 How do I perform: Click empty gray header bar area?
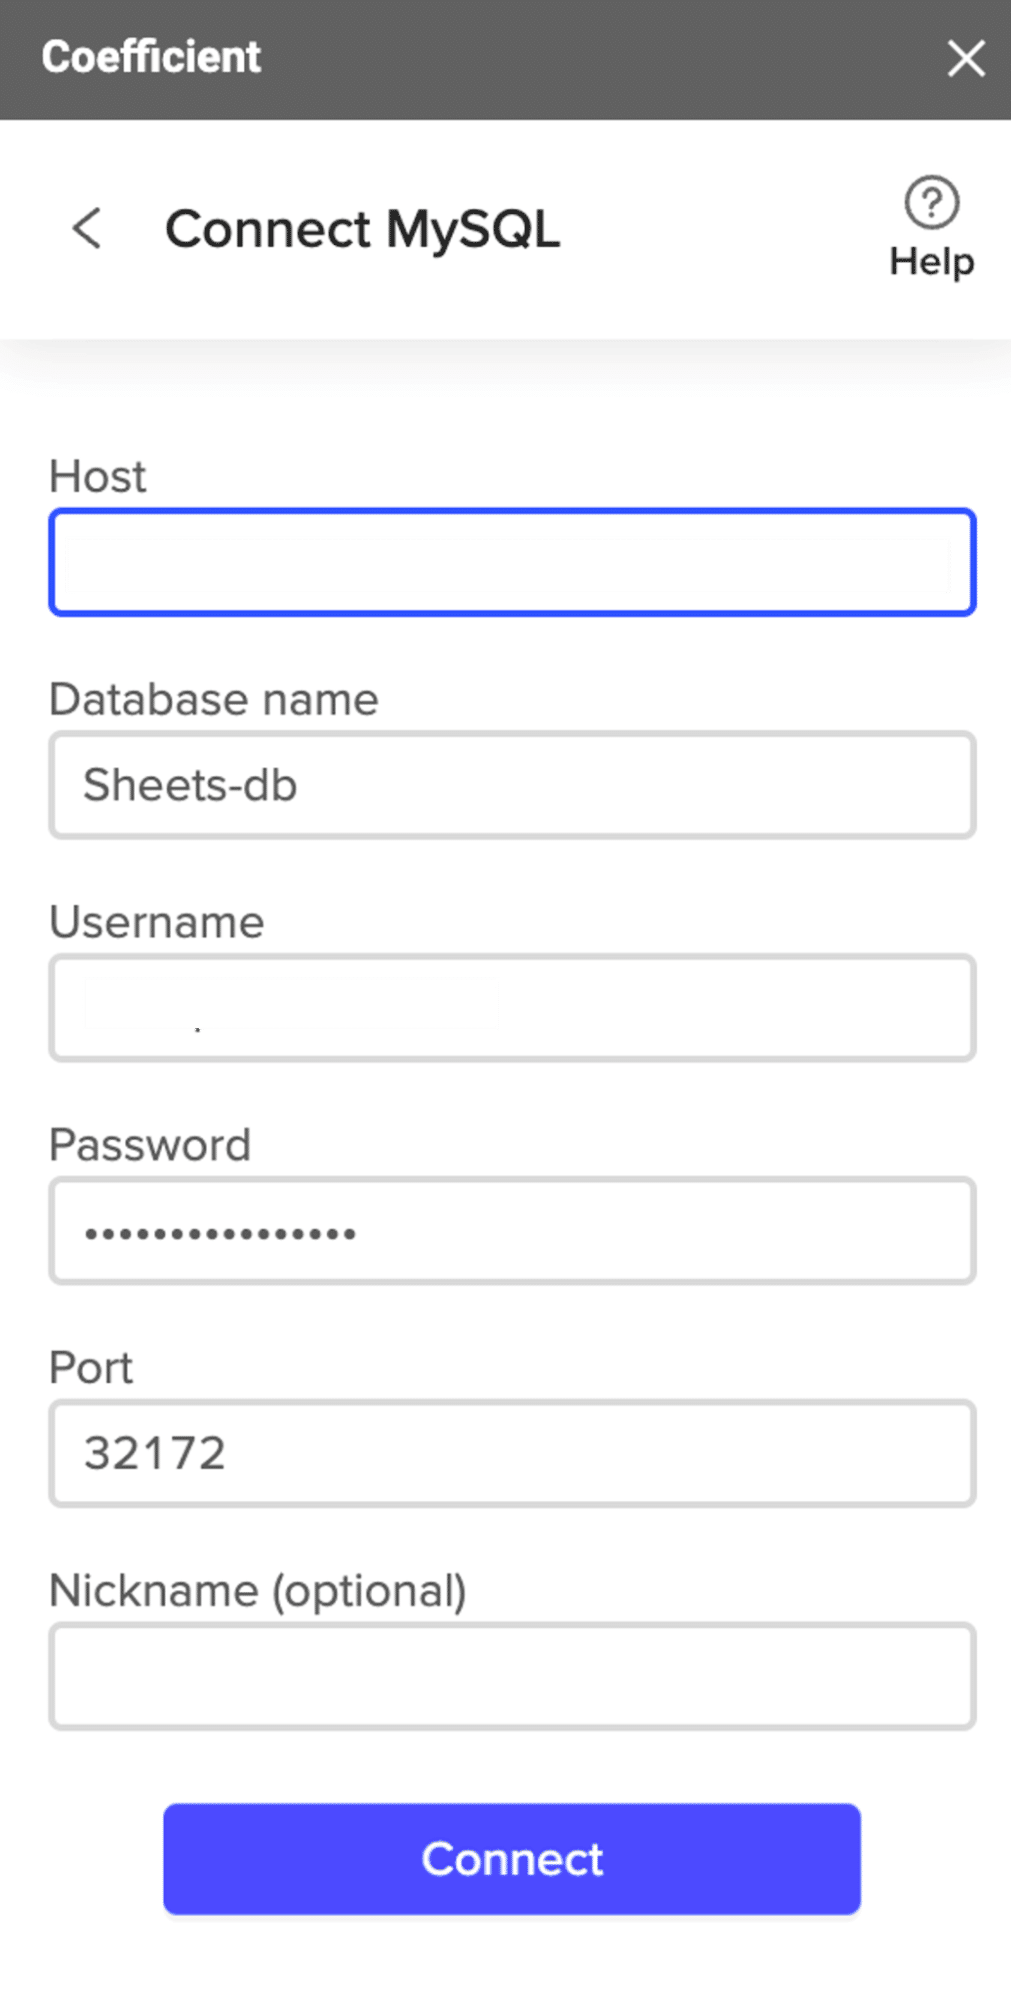[600, 58]
